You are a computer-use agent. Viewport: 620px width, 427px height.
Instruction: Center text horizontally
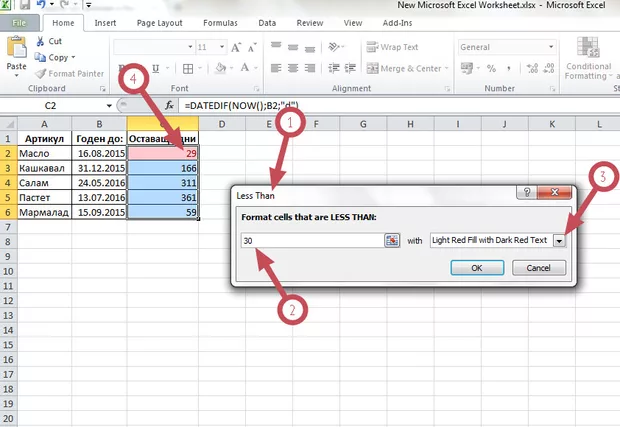tap(293, 68)
